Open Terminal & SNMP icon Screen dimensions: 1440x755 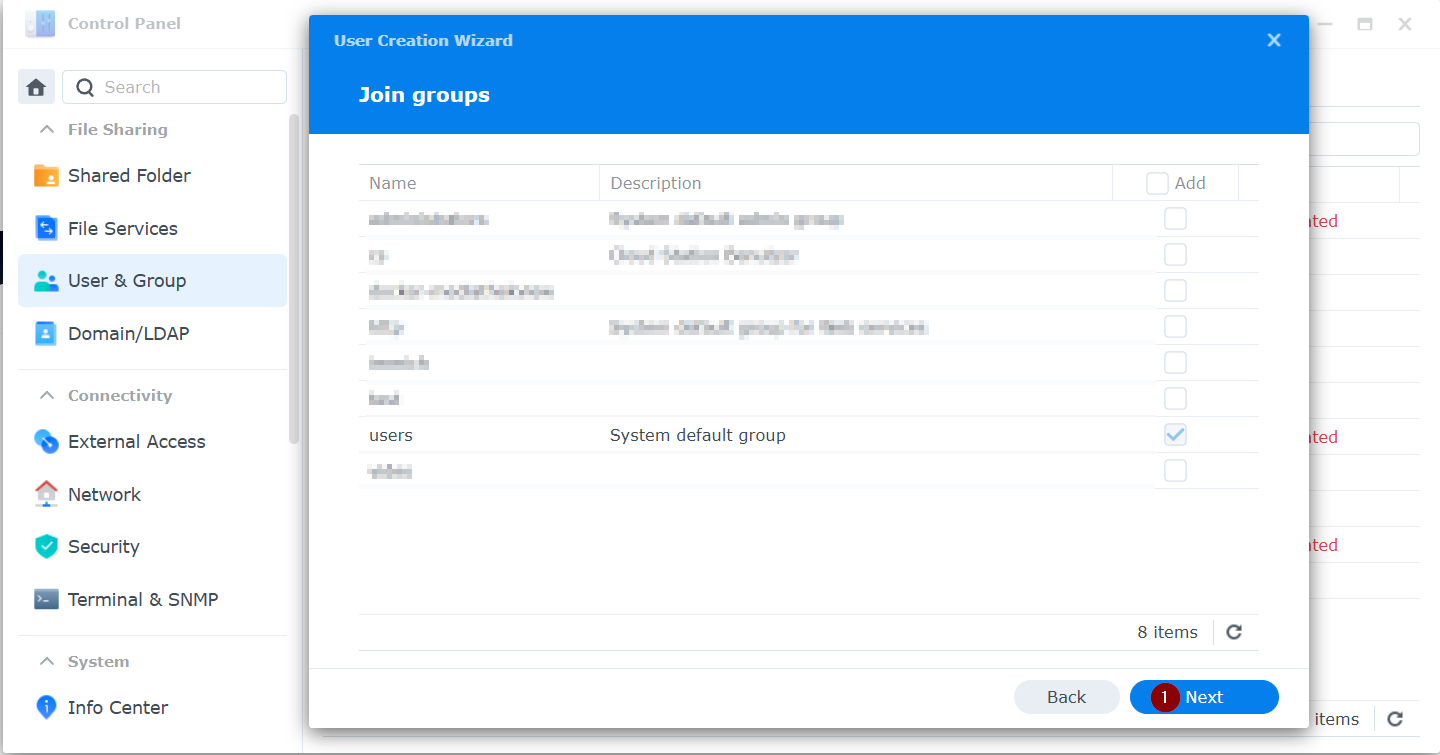click(46, 599)
